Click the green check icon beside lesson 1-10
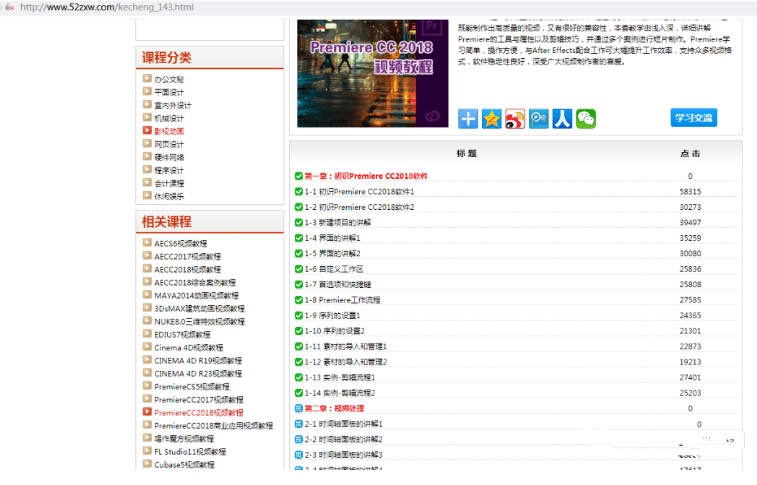The image size is (757, 485). click(299, 331)
